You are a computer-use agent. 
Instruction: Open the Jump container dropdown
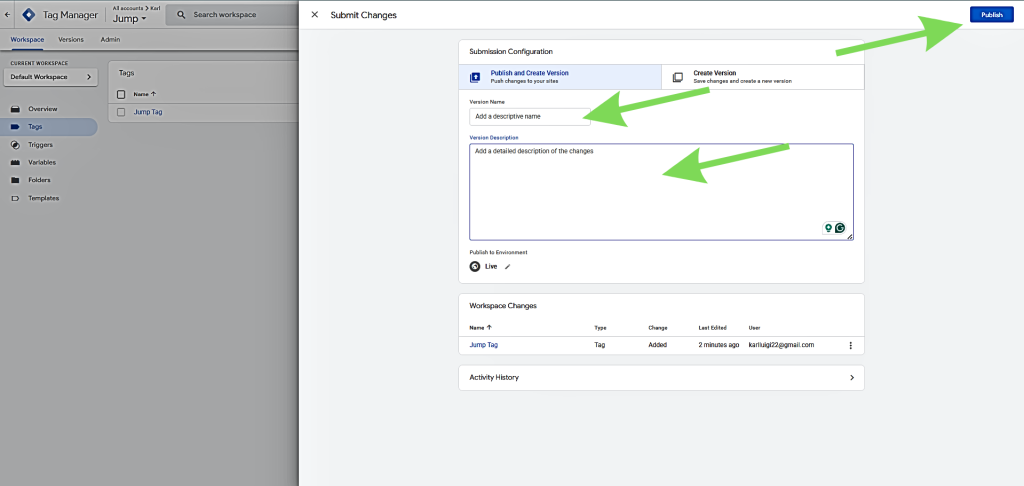130,20
